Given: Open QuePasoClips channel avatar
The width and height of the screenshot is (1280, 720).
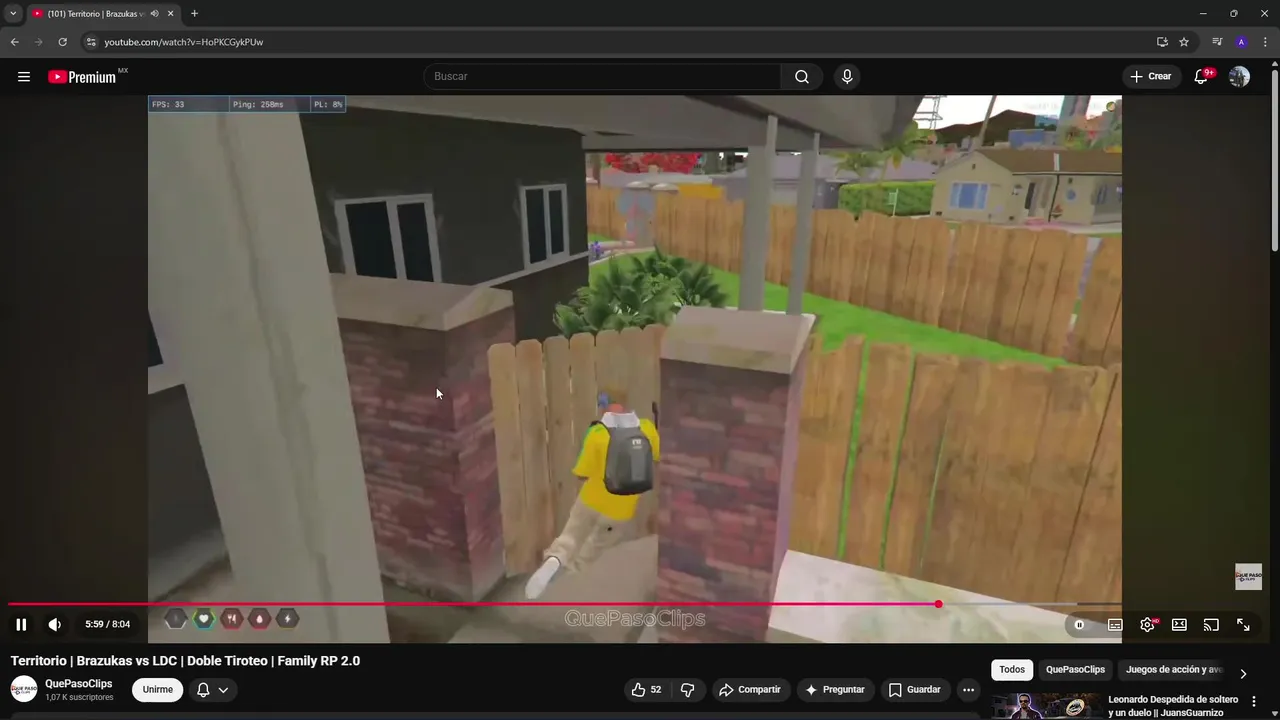Looking at the screenshot, I should pyautogui.click(x=24, y=689).
